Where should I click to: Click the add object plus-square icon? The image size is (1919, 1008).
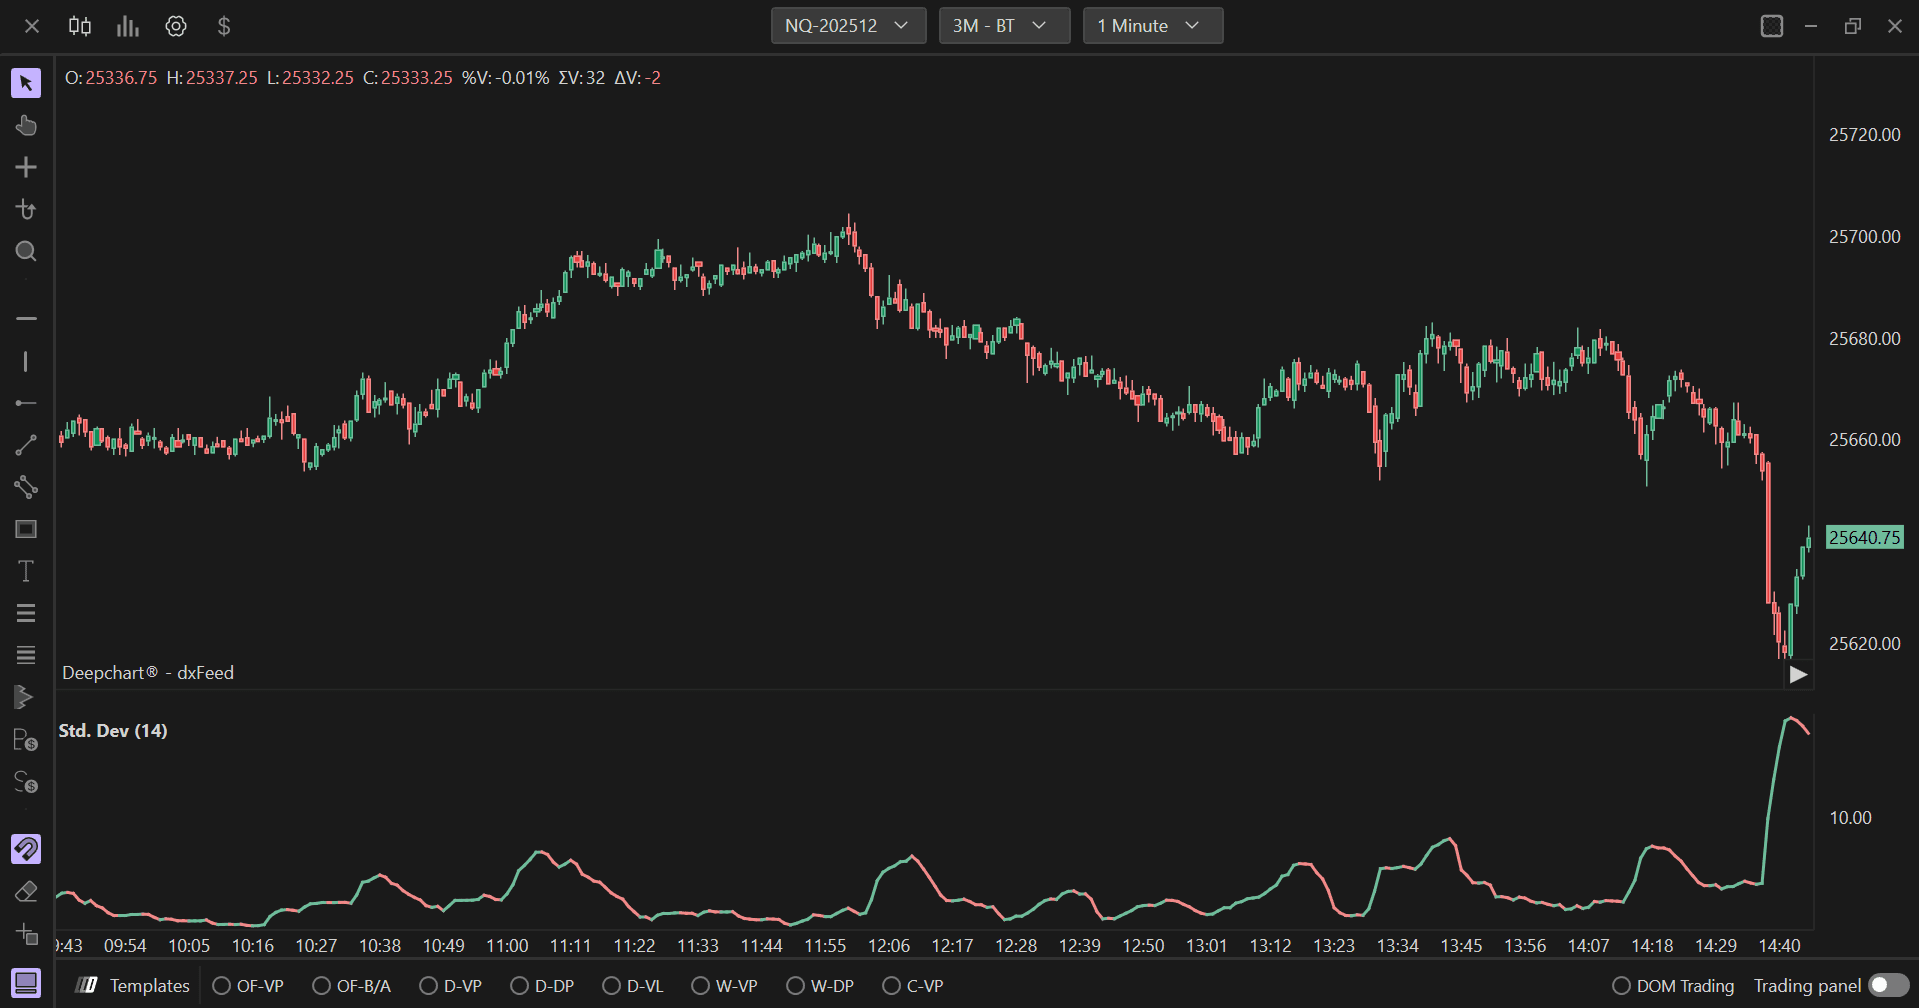(26, 934)
